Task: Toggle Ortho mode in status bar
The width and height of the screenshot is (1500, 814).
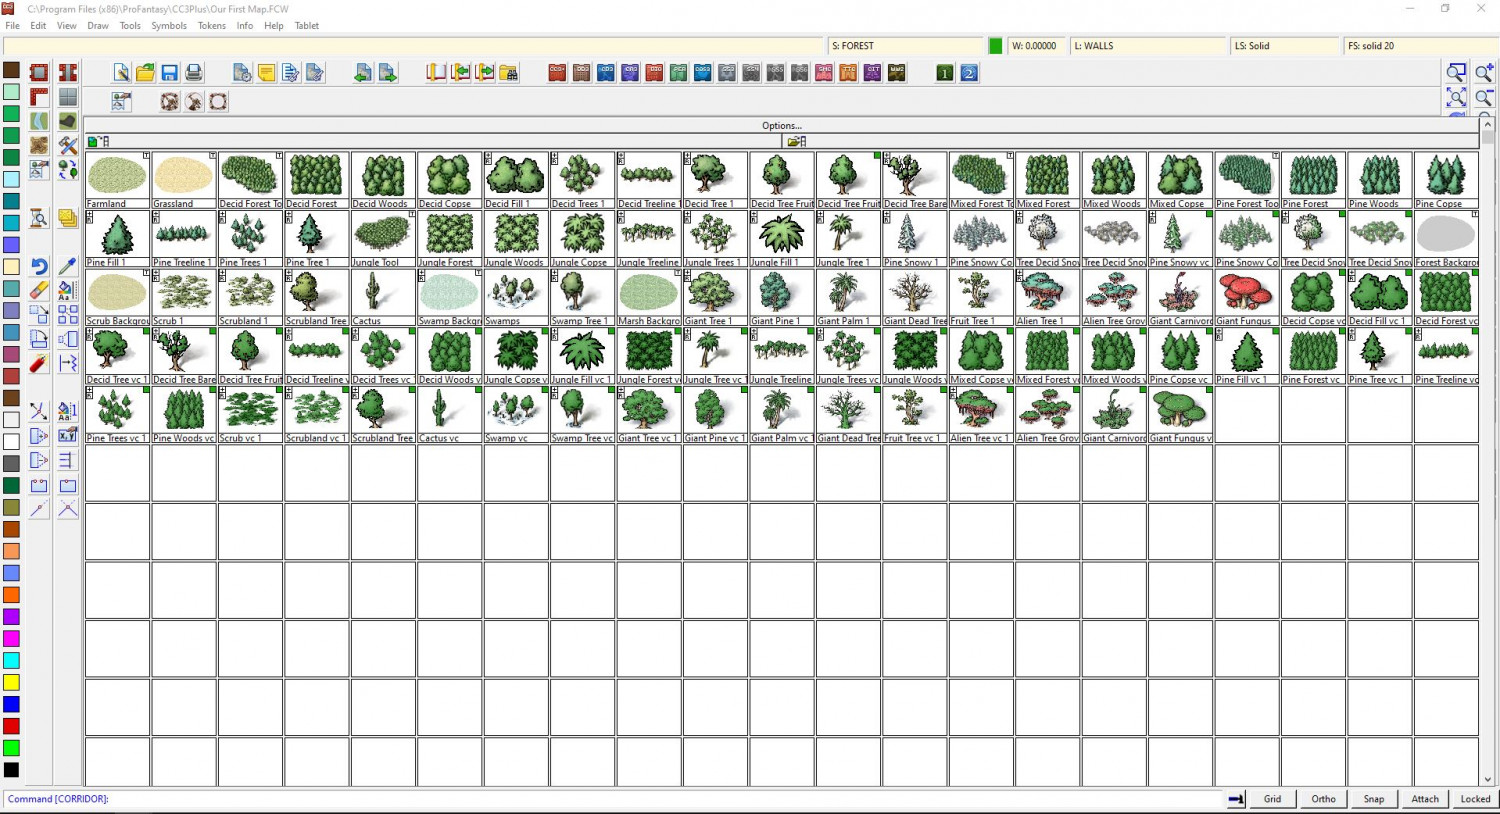Action: click(x=1323, y=799)
